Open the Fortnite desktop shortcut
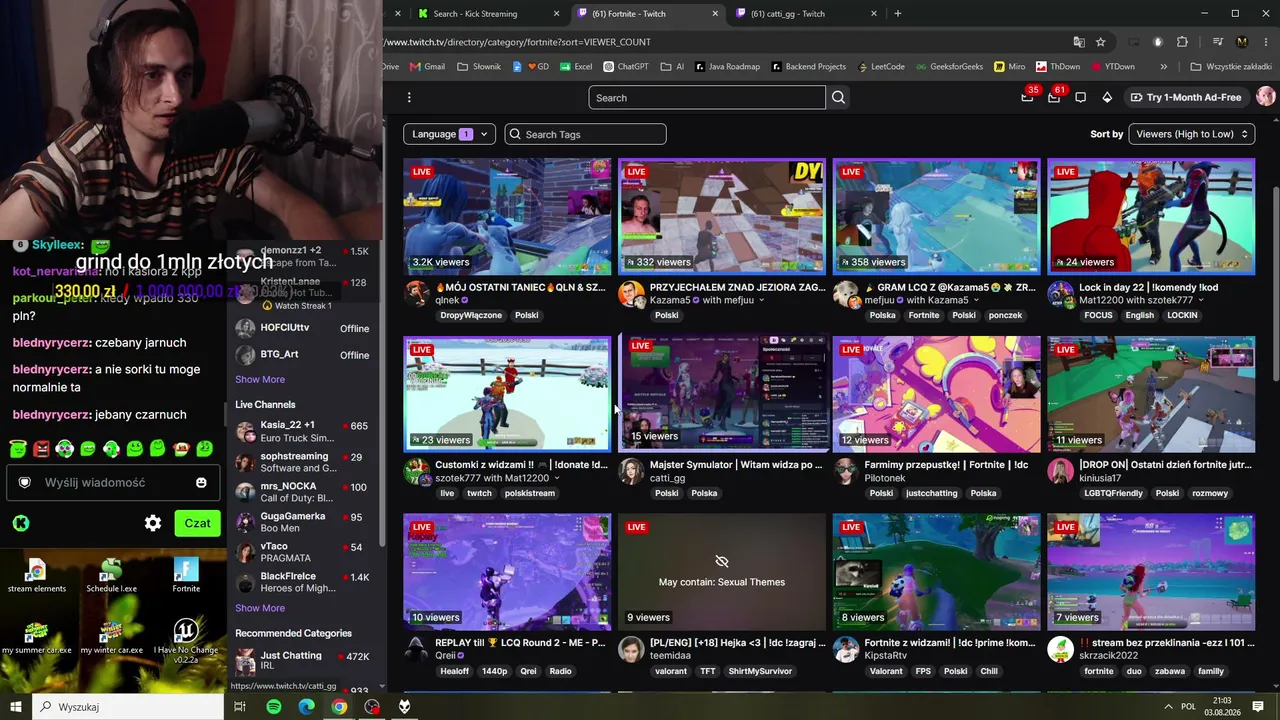The height and width of the screenshot is (720, 1280). [186, 575]
